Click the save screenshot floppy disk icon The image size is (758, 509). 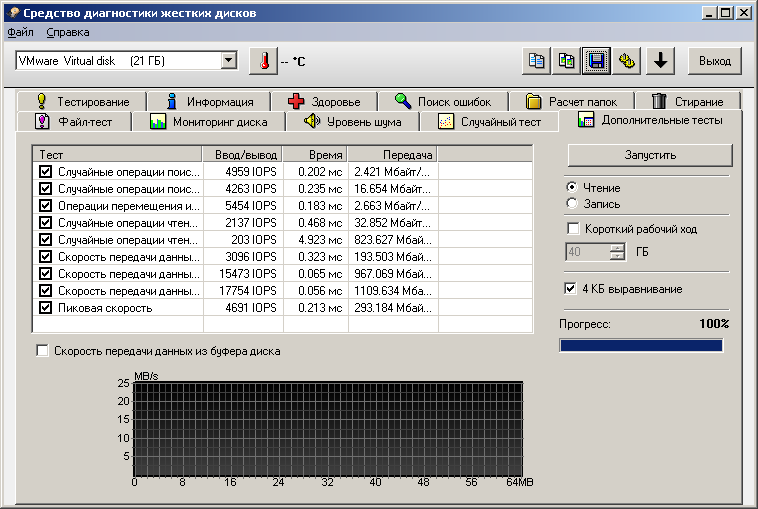[x=597, y=61]
